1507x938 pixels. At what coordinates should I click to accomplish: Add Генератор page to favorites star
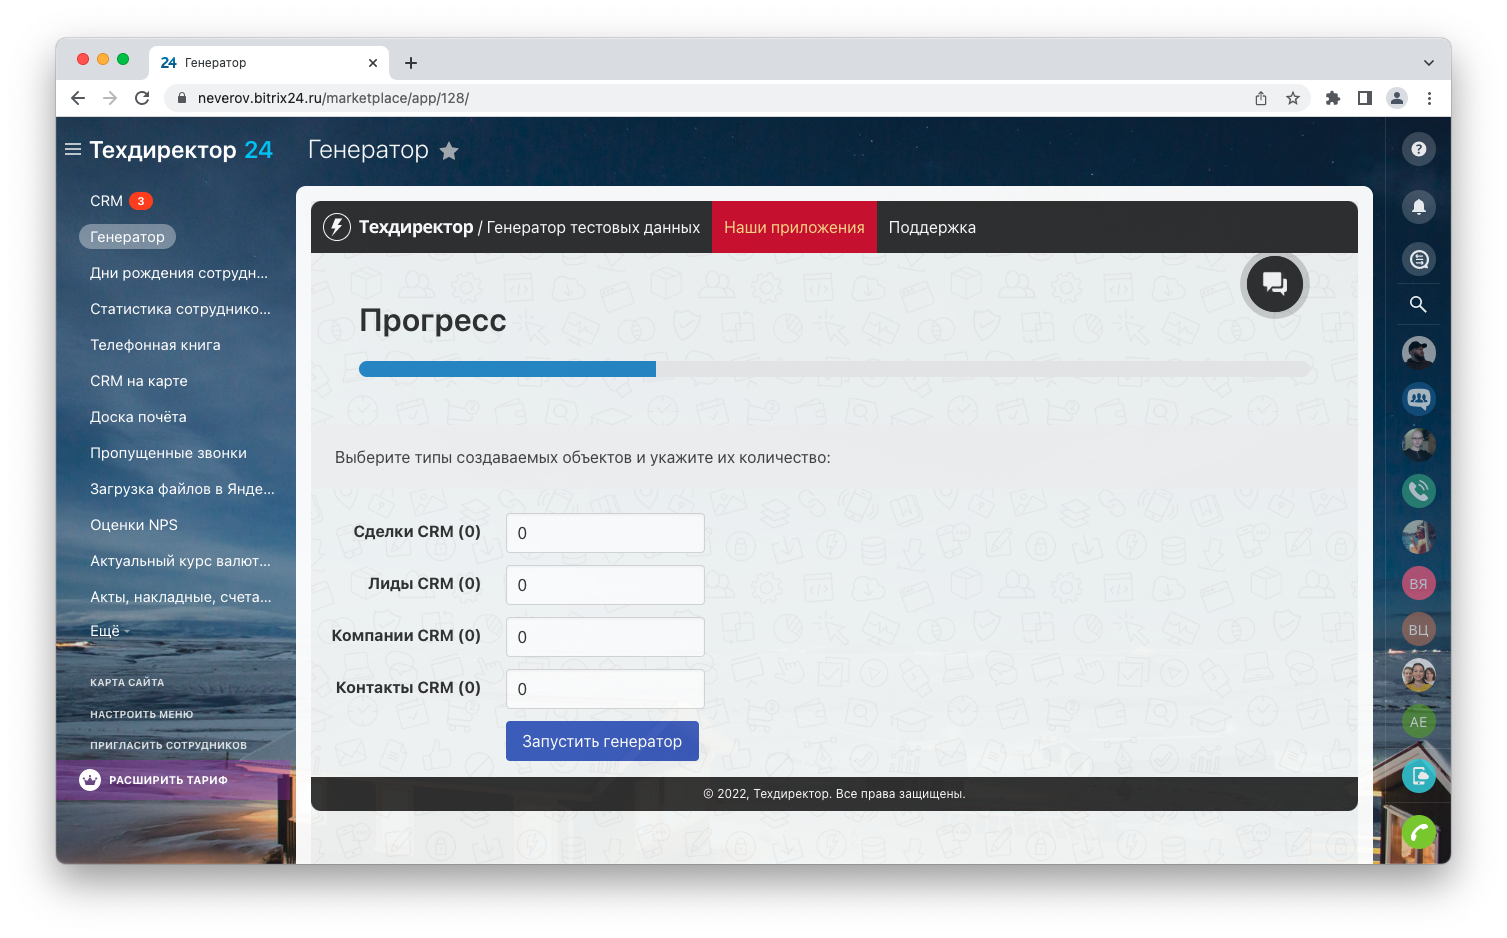coord(449,151)
